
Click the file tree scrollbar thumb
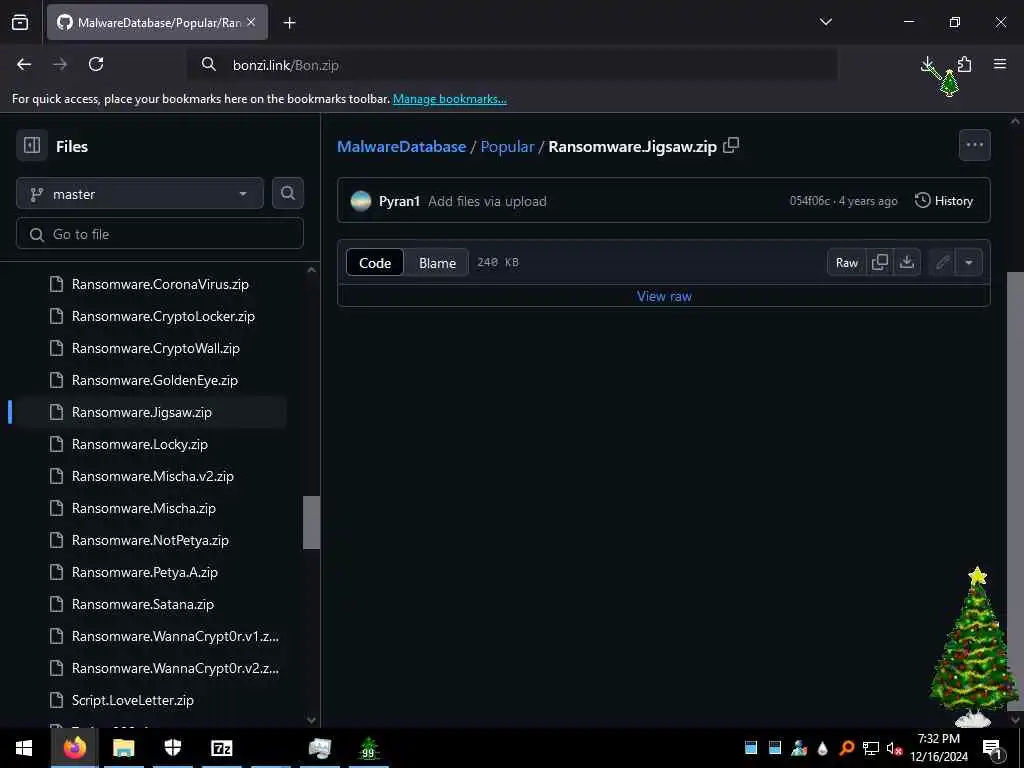click(312, 522)
